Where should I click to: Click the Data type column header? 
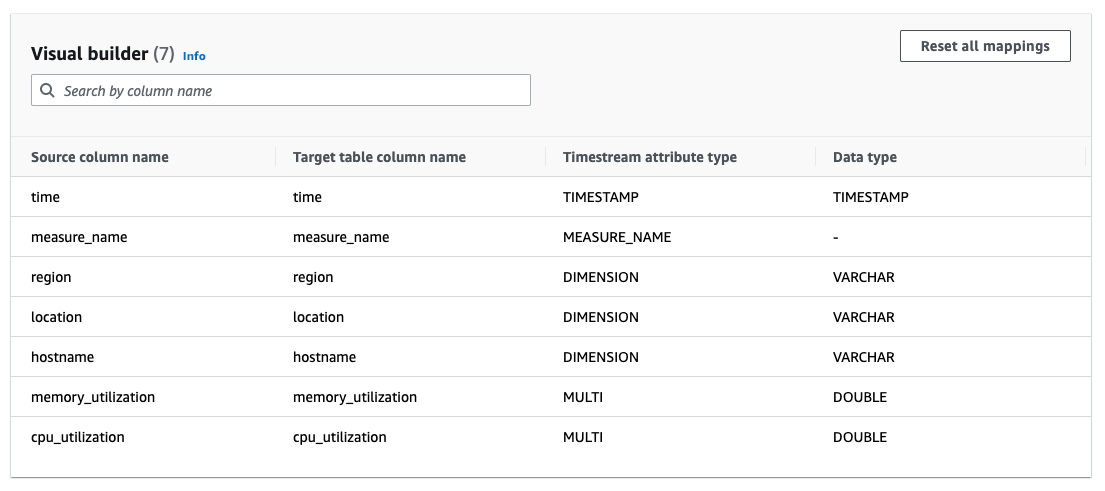[x=864, y=157]
